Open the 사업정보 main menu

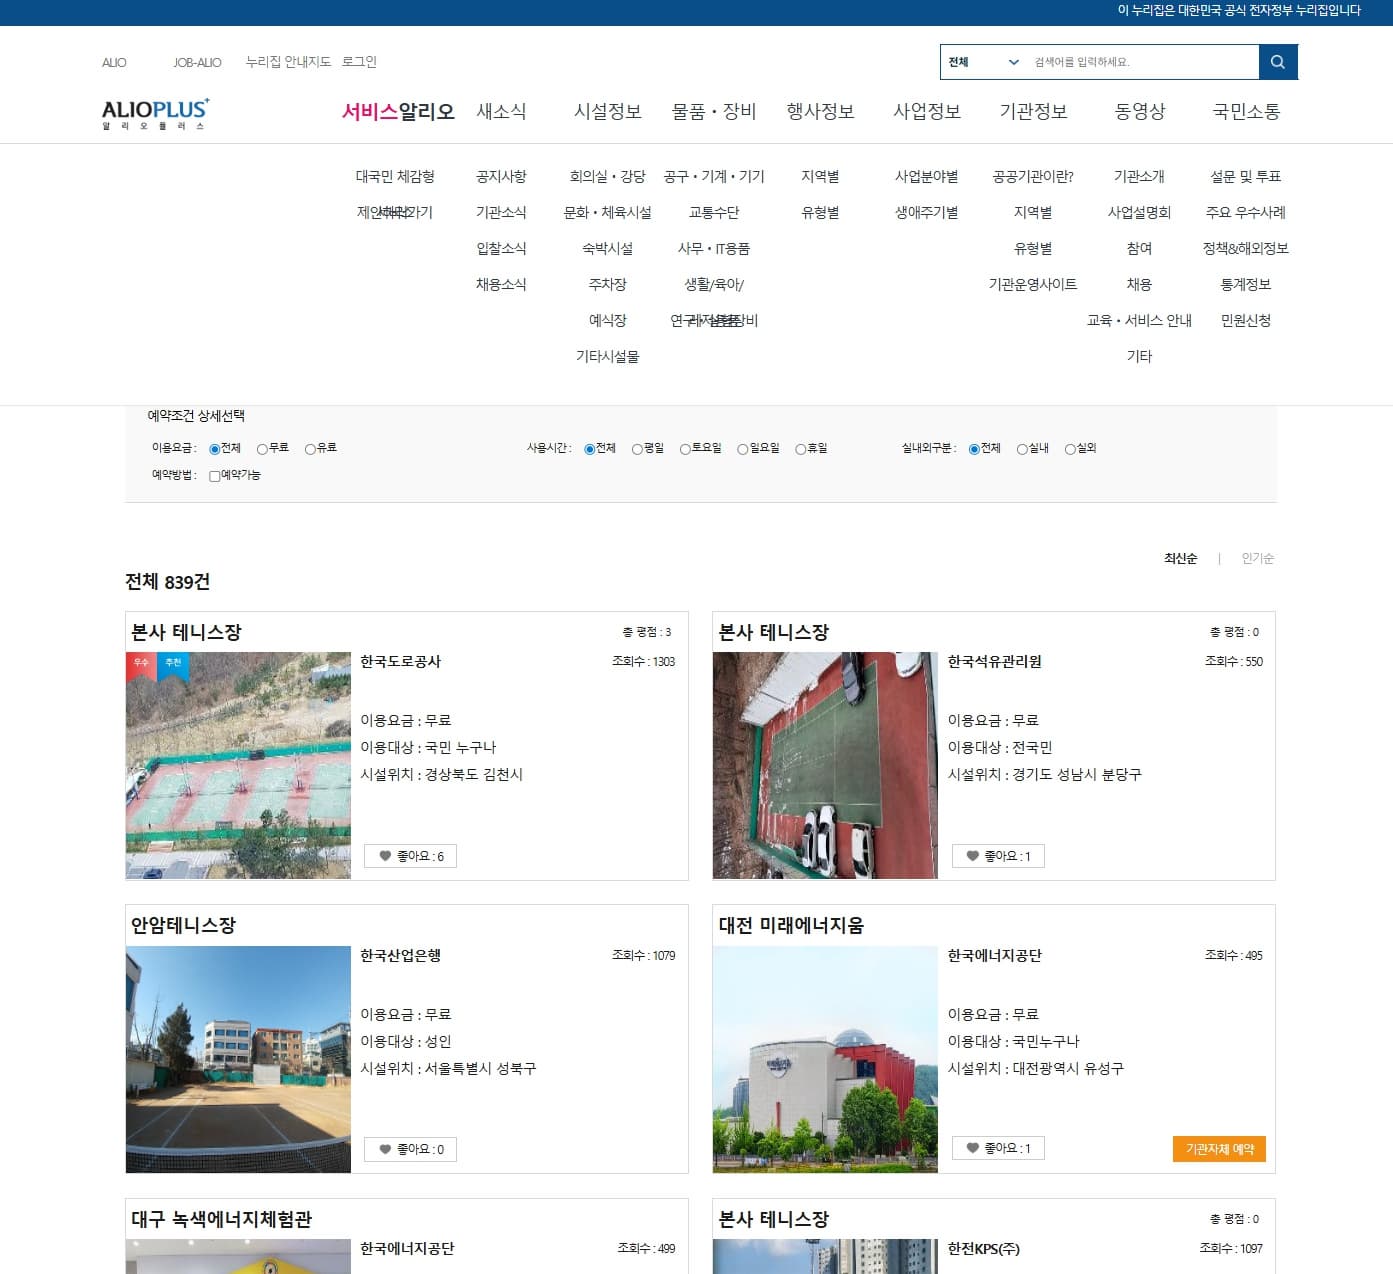[927, 111]
